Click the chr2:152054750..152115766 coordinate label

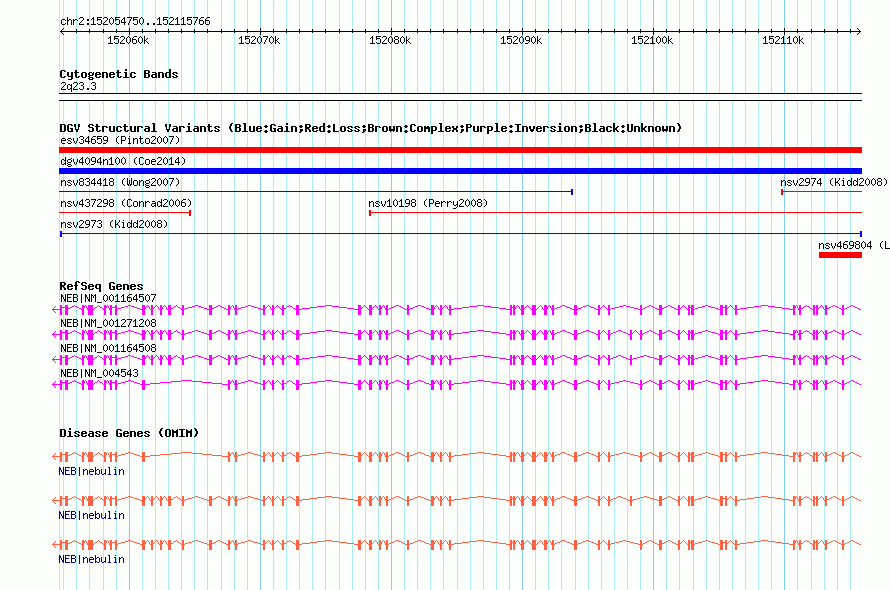[x=135, y=22]
